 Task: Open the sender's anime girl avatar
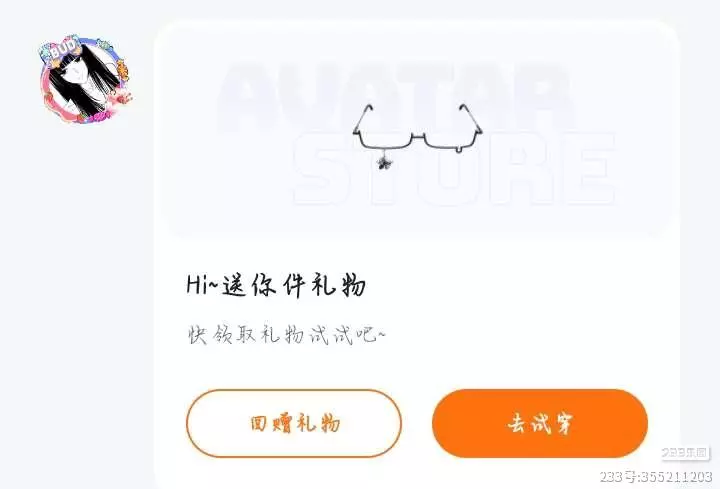(x=85, y=79)
